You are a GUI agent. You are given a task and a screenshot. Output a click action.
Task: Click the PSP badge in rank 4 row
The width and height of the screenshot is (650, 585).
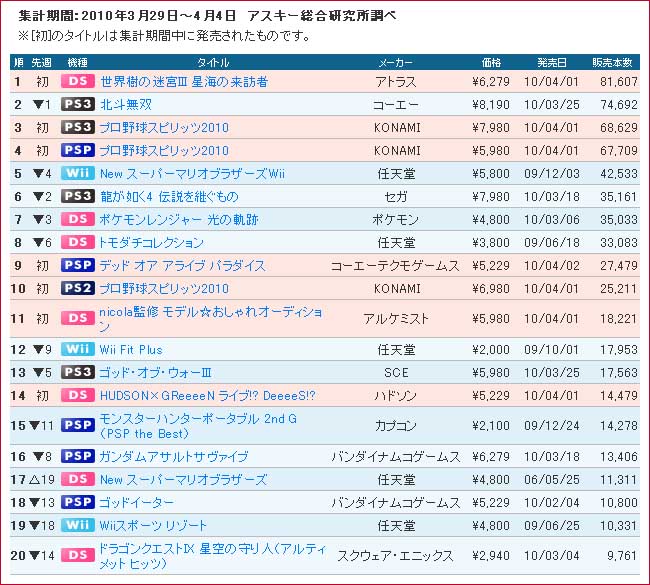coord(78,150)
